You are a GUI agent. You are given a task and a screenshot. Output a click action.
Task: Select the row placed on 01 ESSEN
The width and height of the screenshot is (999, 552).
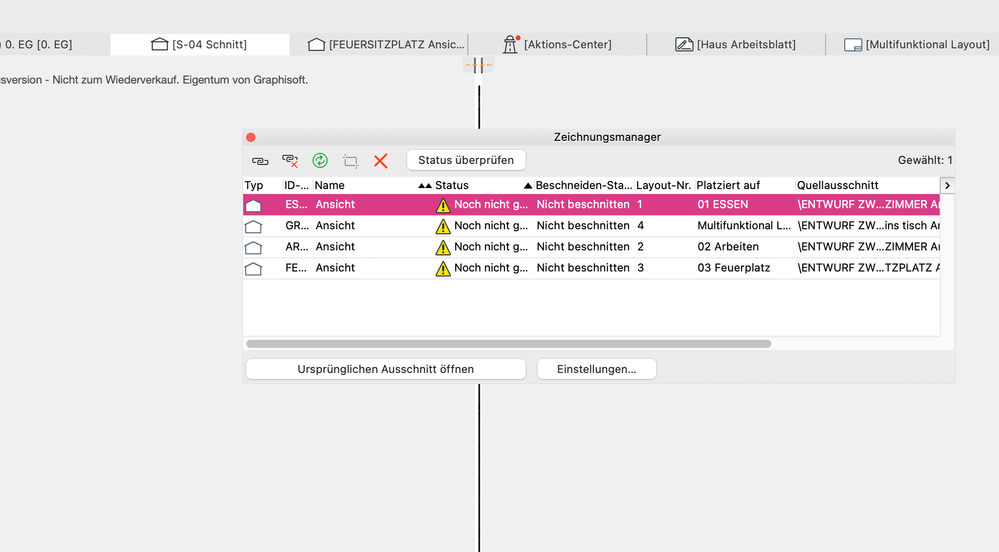pyautogui.click(x=591, y=205)
